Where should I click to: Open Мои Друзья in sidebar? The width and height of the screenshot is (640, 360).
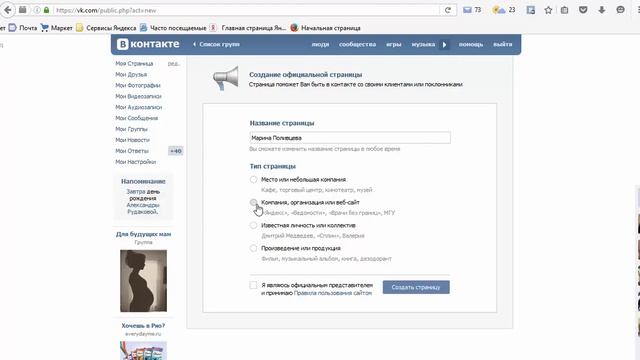(131, 75)
